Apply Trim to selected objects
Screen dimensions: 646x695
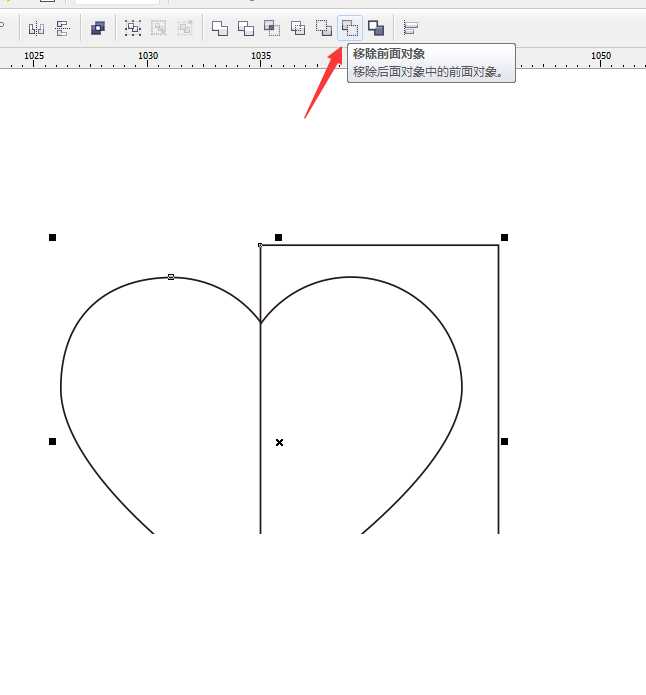coord(245,28)
